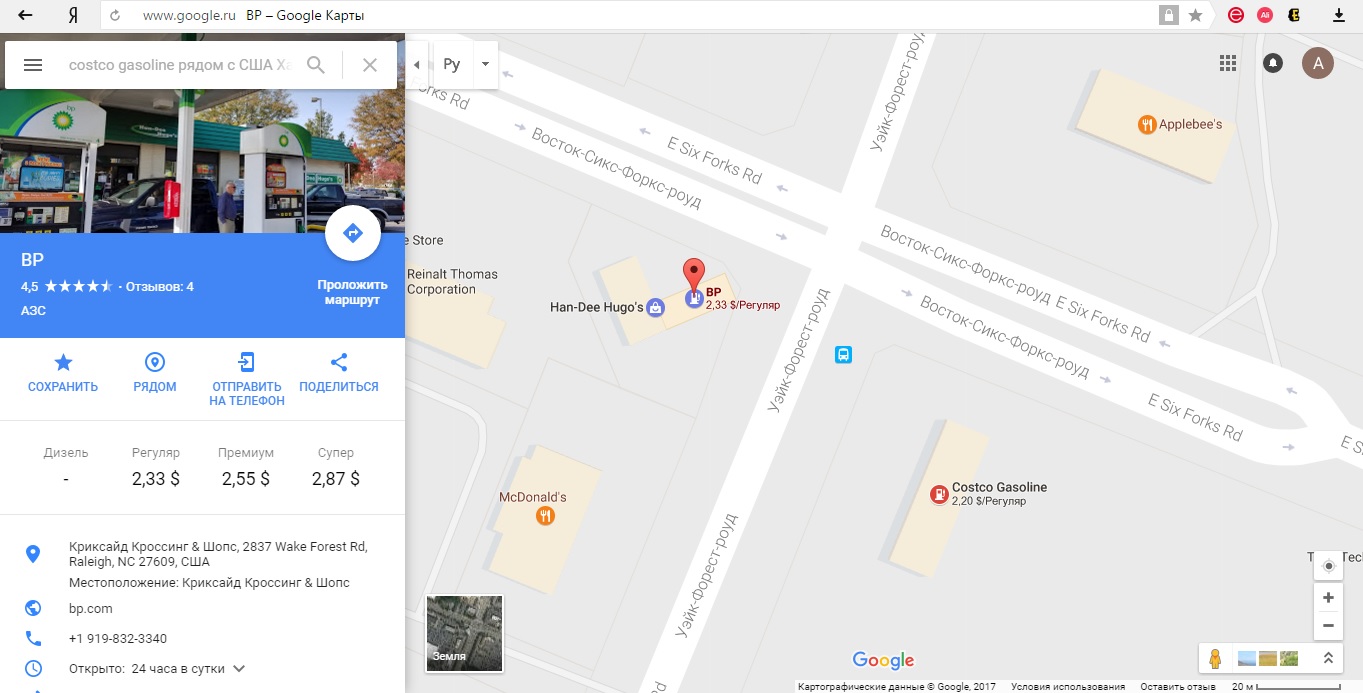
Task: Save BP place with star icon
Action: tap(63, 362)
